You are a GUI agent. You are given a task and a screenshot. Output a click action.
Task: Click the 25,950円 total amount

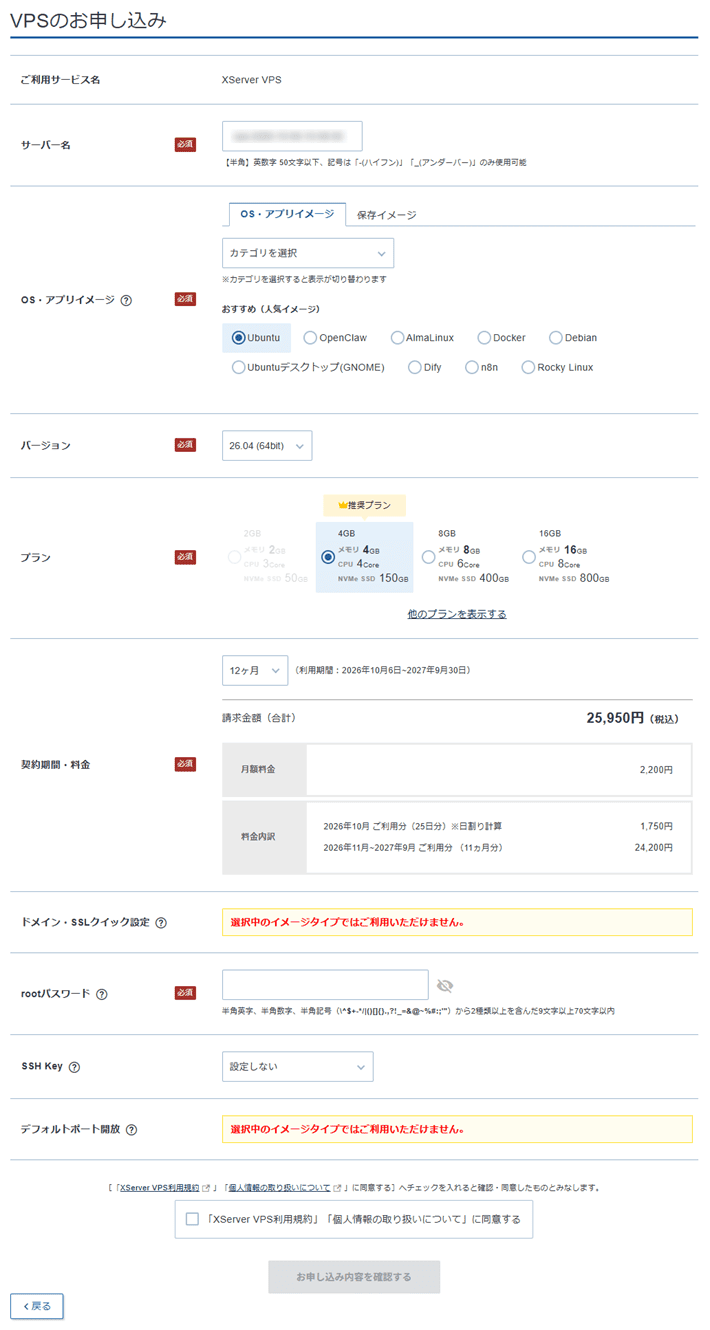(x=615, y=718)
